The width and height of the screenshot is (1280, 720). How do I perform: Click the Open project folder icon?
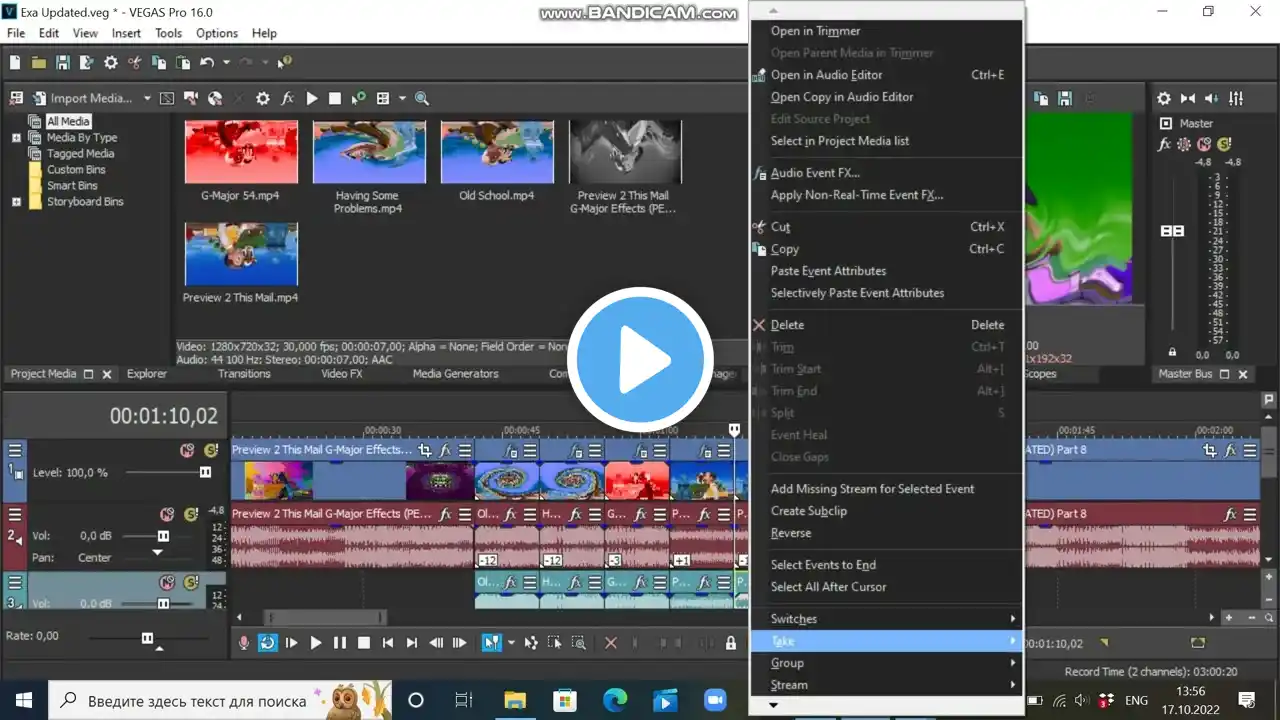tap(39, 63)
